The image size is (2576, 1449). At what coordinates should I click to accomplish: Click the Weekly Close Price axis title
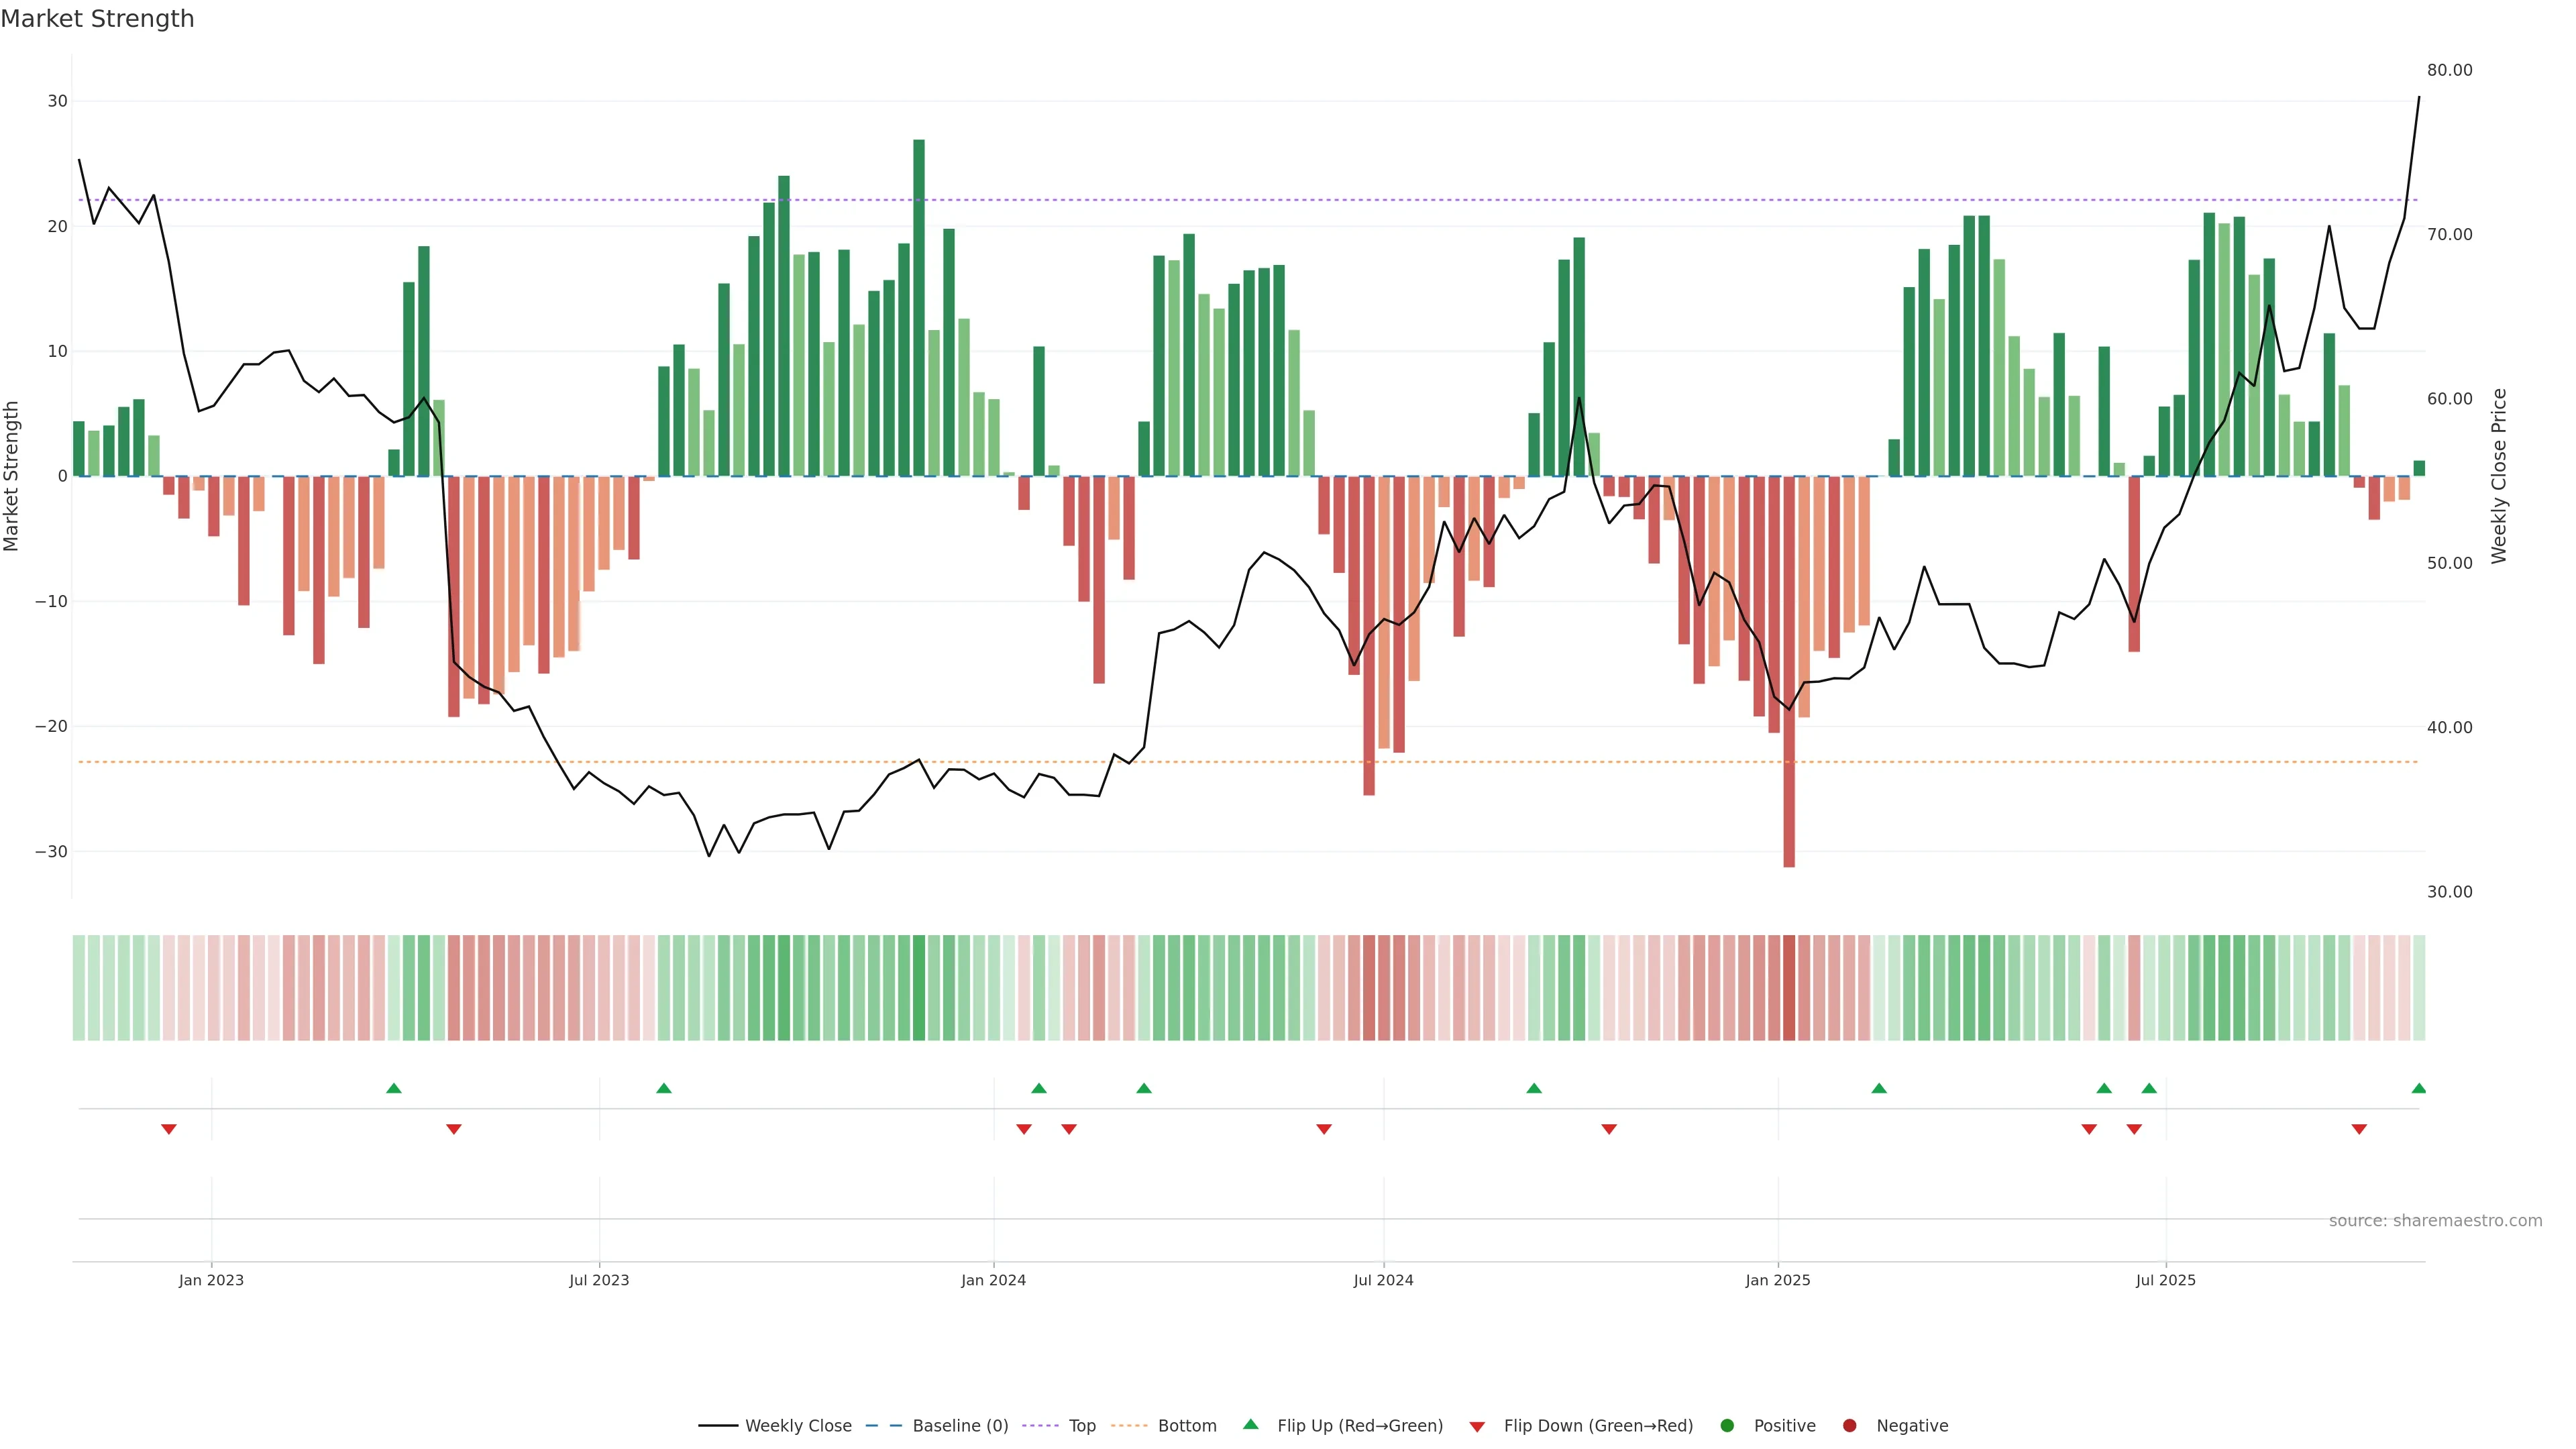tap(2499, 476)
